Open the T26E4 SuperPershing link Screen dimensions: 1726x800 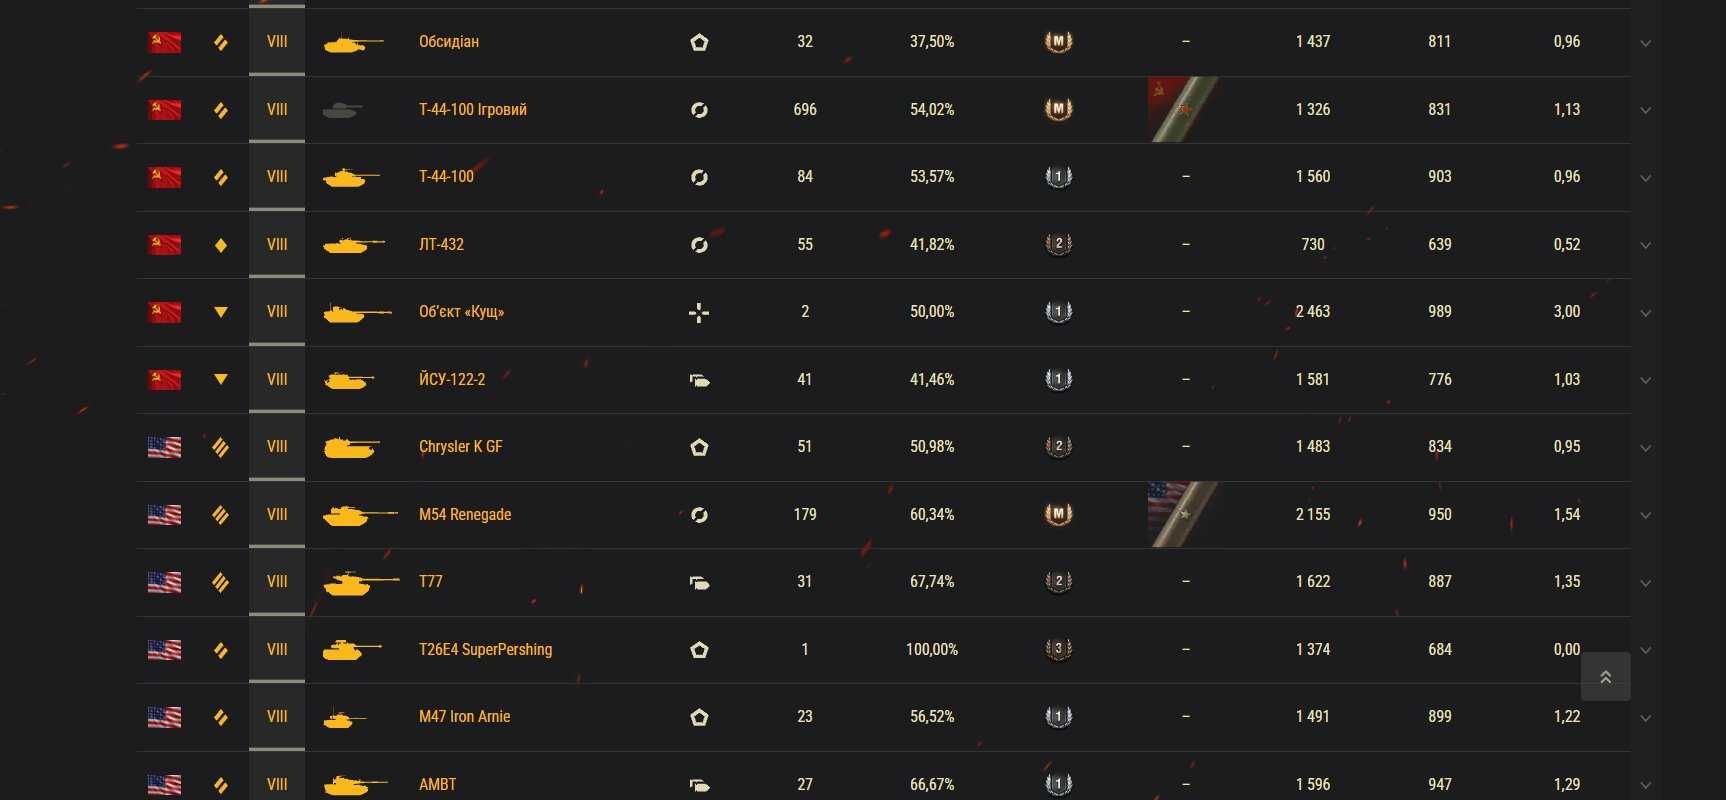tap(485, 650)
